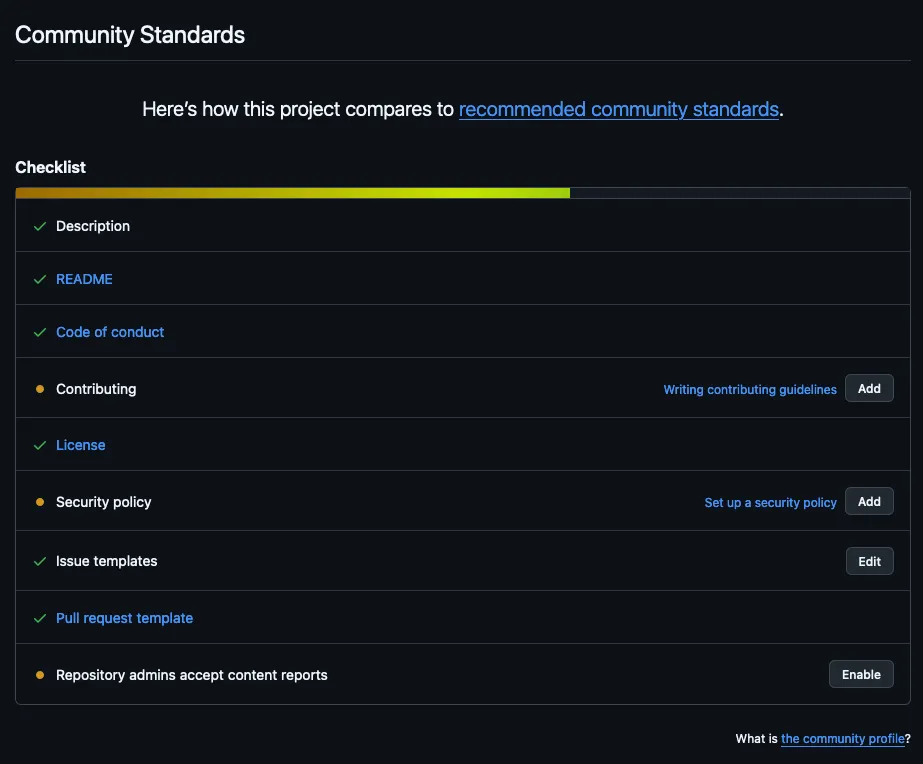
Task: Edit the Issue templates
Action: tap(869, 561)
